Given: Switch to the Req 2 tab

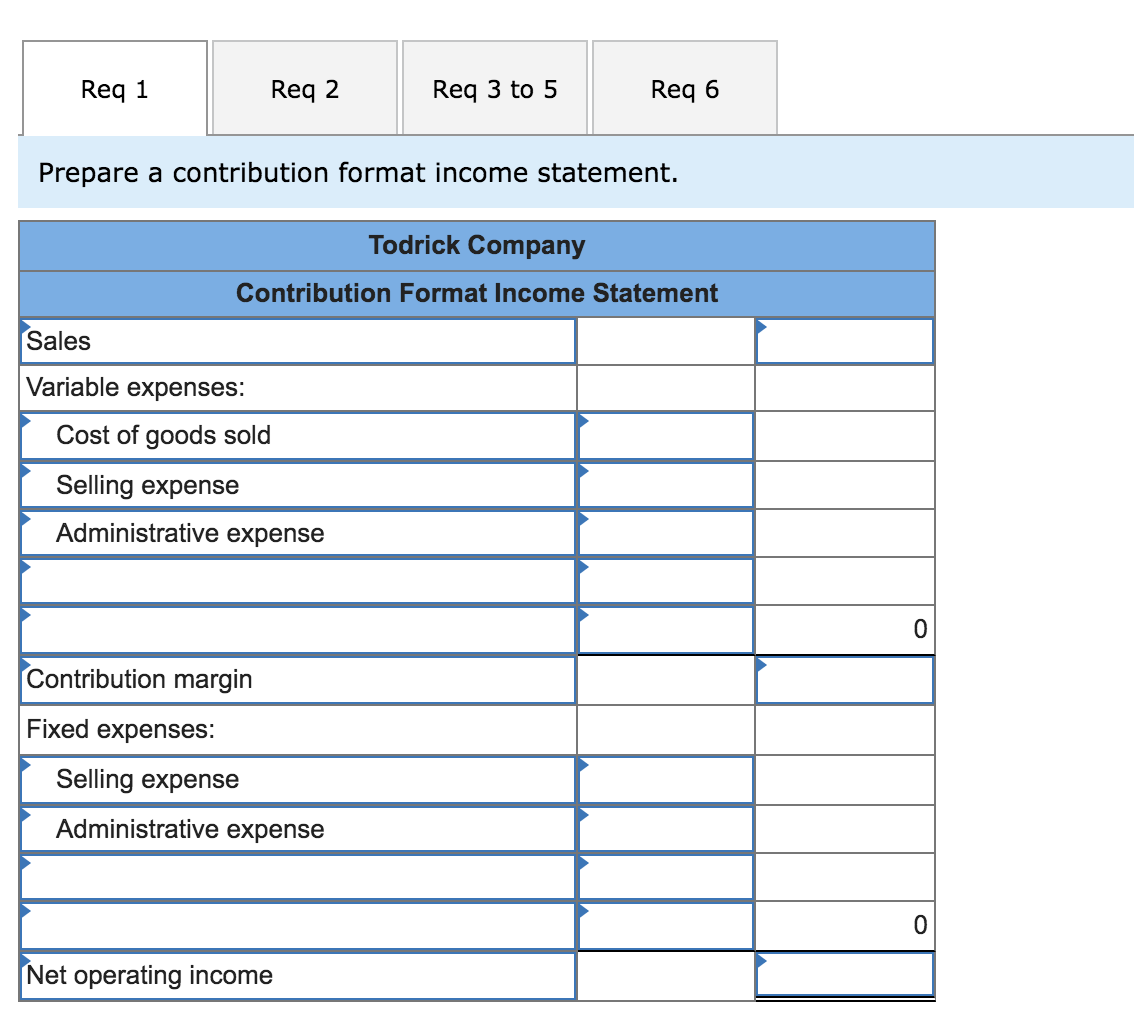Looking at the screenshot, I should tap(304, 89).
